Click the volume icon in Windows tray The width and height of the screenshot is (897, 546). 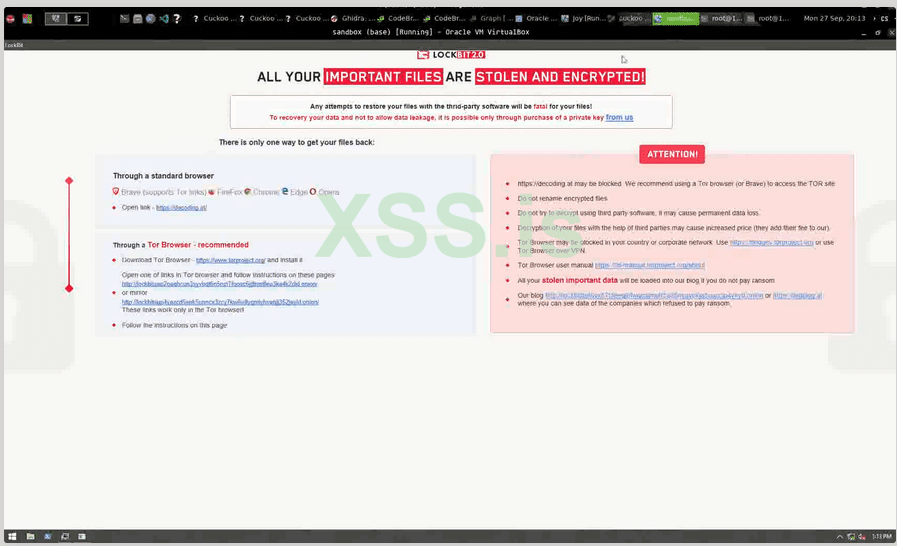pyautogui.click(x=862, y=537)
